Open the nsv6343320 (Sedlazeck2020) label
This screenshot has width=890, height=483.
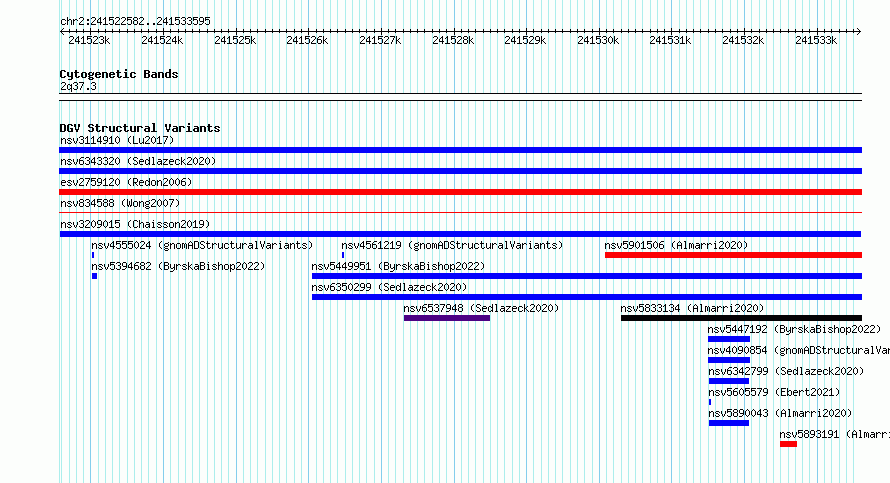[138, 161]
